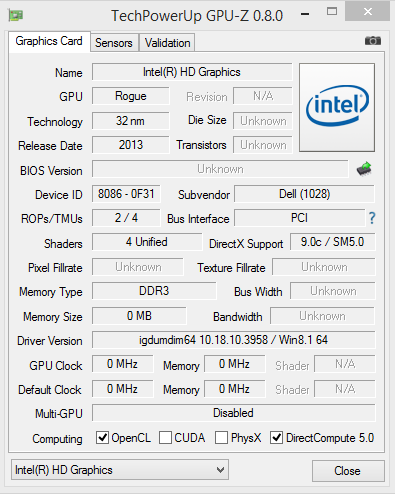
Task: Click the Bus Width Unknown field
Action: (x=333, y=291)
